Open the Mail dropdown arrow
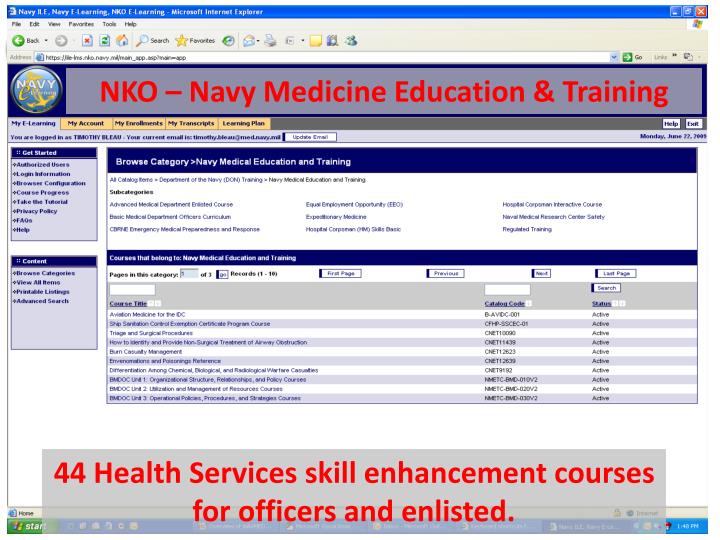Viewport: 720px width, 540px height. click(x=258, y=41)
